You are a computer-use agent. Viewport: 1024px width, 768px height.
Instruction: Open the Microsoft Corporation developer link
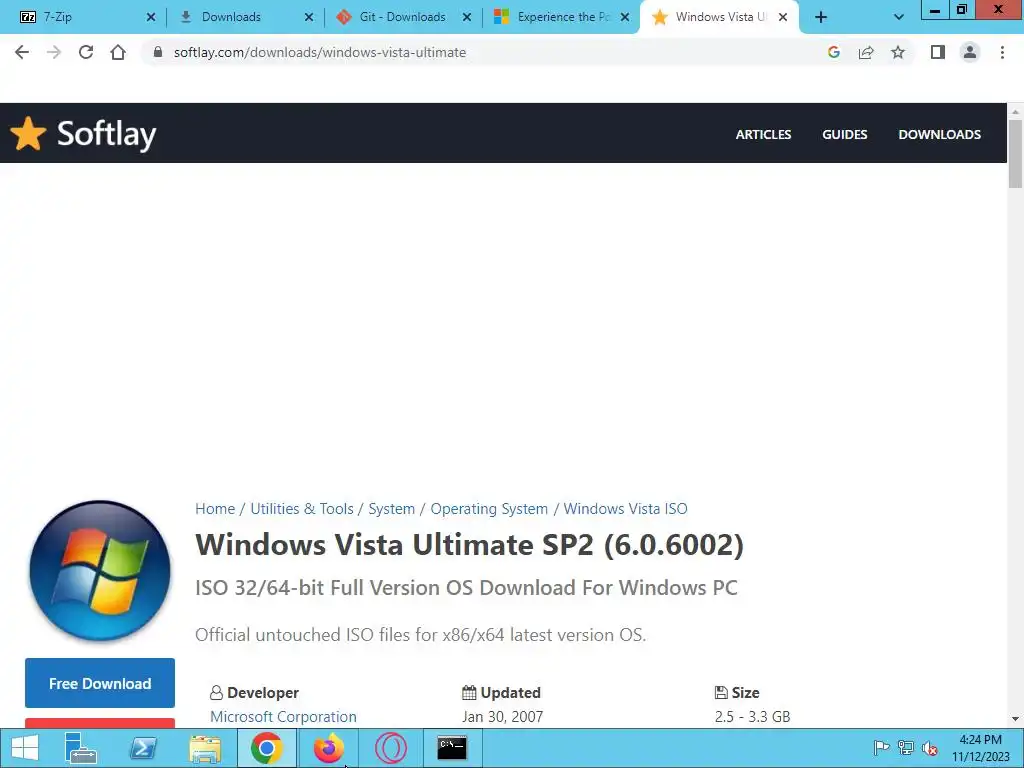tap(283, 717)
